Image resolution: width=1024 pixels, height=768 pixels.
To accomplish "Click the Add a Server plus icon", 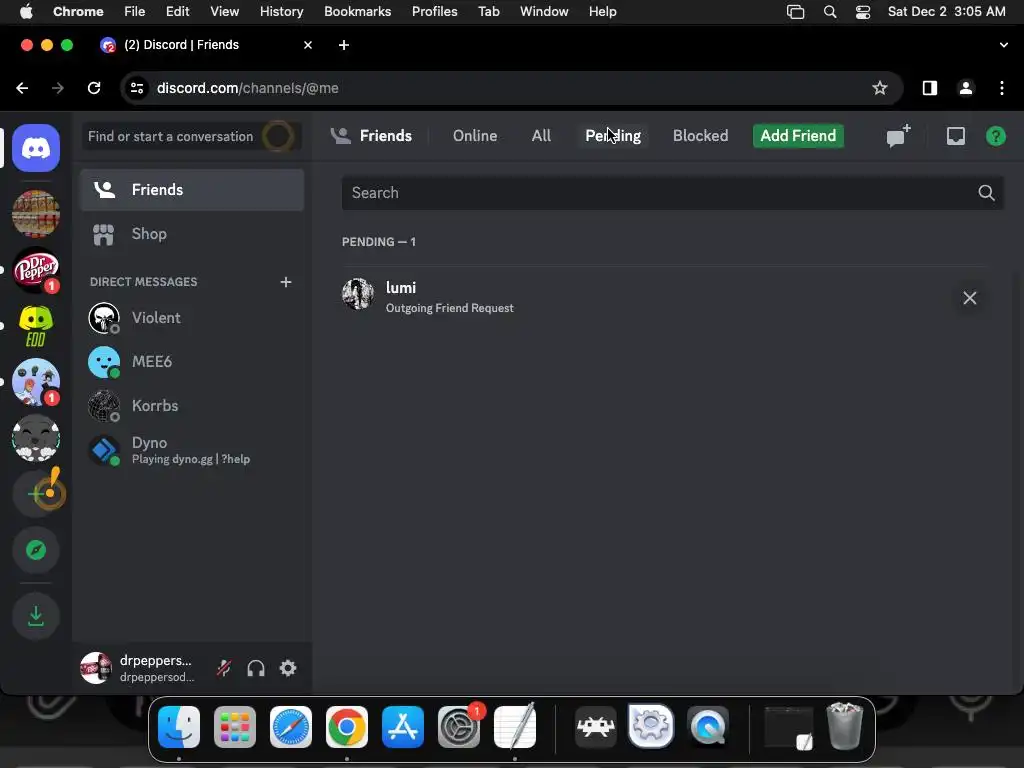I will pyautogui.click(x=36, y=494).
